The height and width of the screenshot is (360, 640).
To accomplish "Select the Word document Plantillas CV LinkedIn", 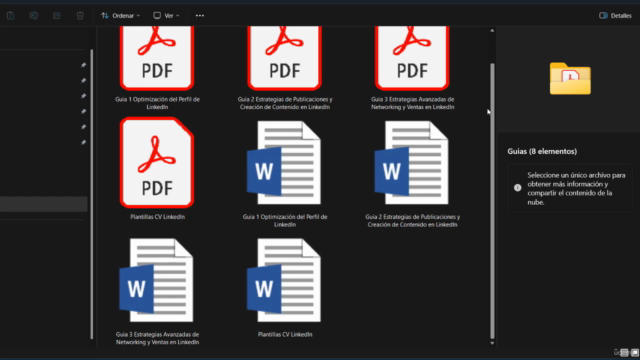I will click(x=285, y=288).
